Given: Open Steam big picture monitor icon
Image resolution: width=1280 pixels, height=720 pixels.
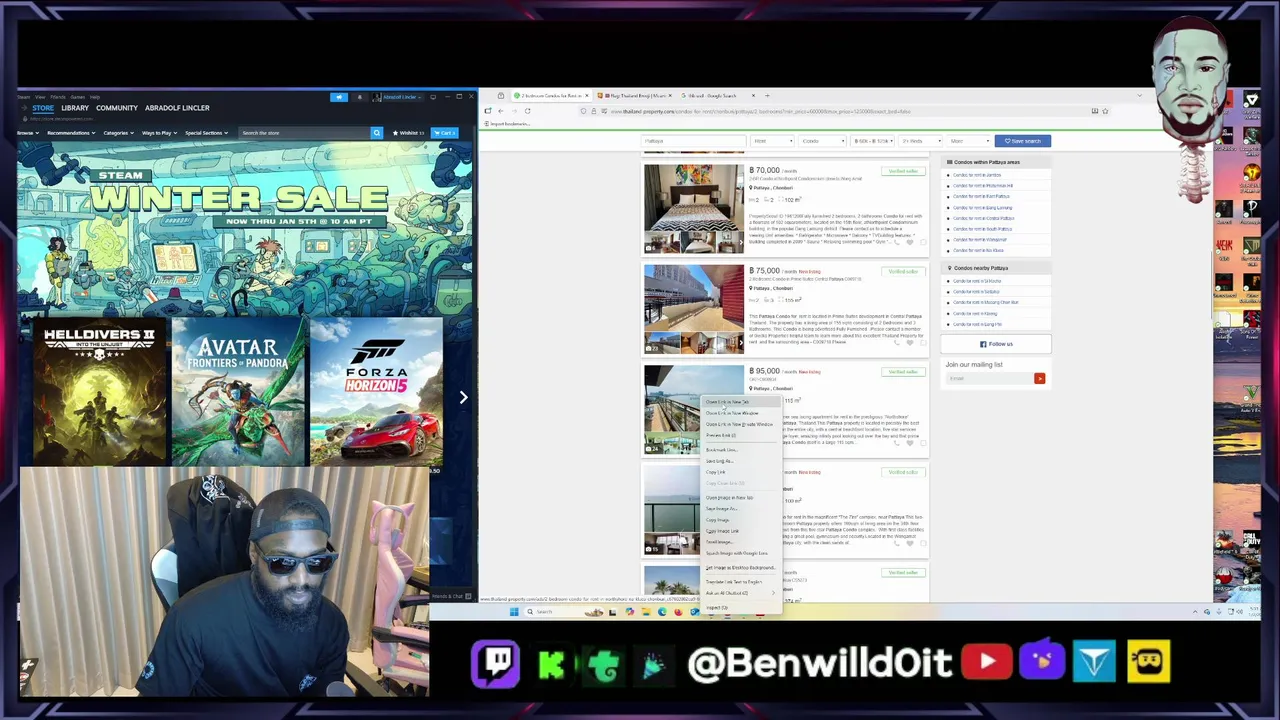Looking at the screenshot, I should pyautogui.click(x=433, y=97).
